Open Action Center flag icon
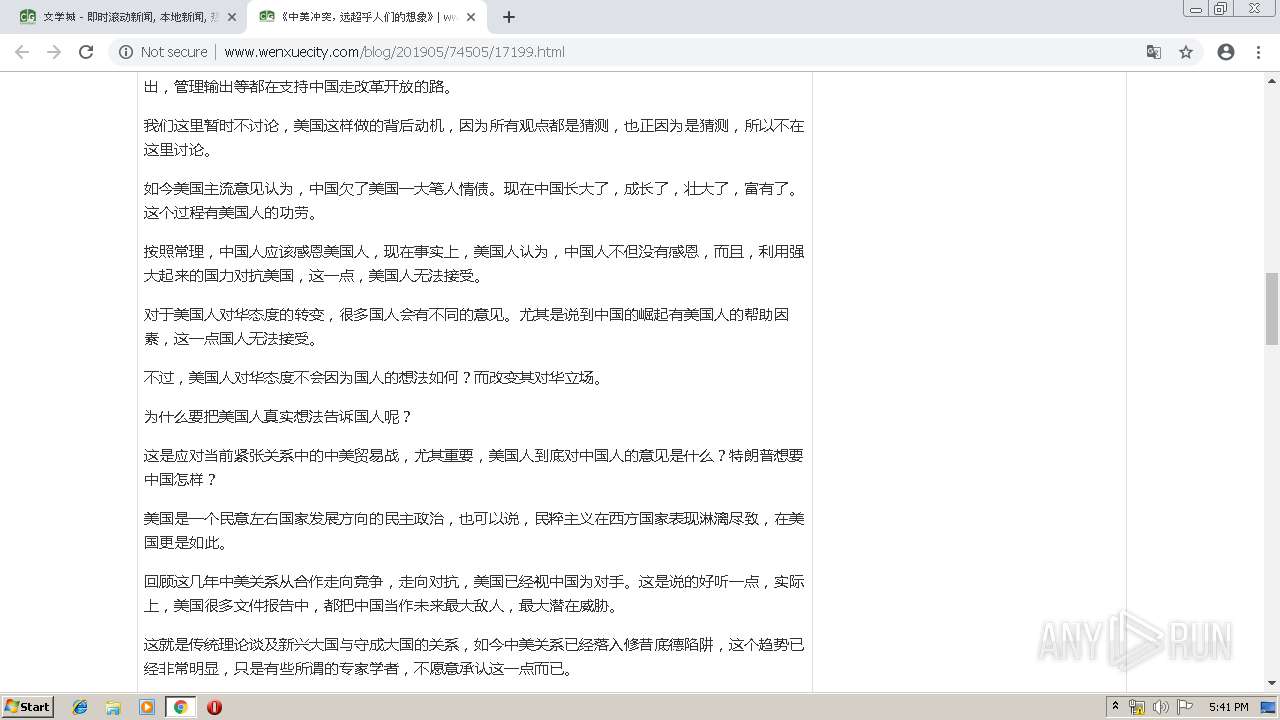Viewport: 1280px width, 720px height. (1185, 707)
